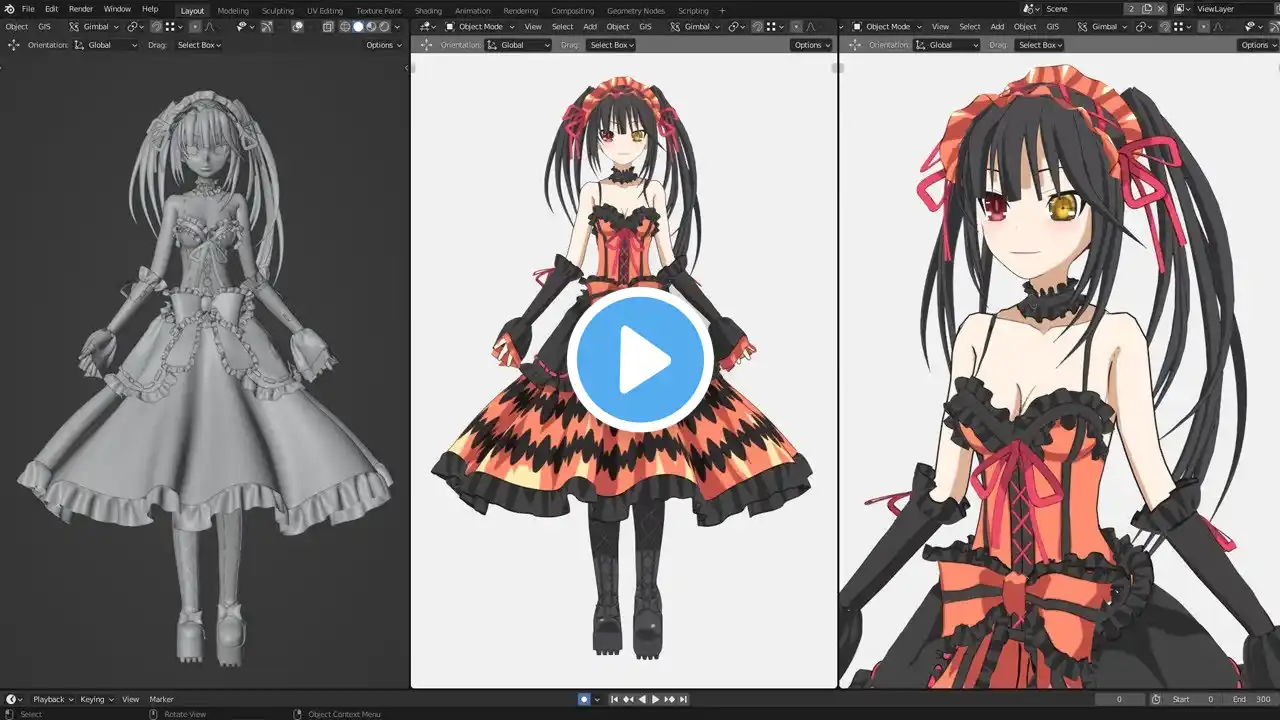
Task: Click the overlays icon in left viewport
Action: [298, 27]
